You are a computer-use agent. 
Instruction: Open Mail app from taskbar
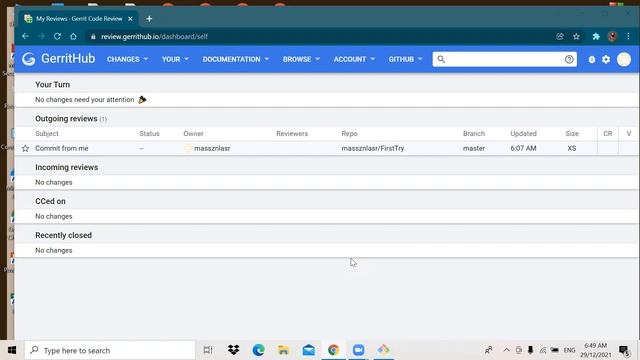[309, 350]
